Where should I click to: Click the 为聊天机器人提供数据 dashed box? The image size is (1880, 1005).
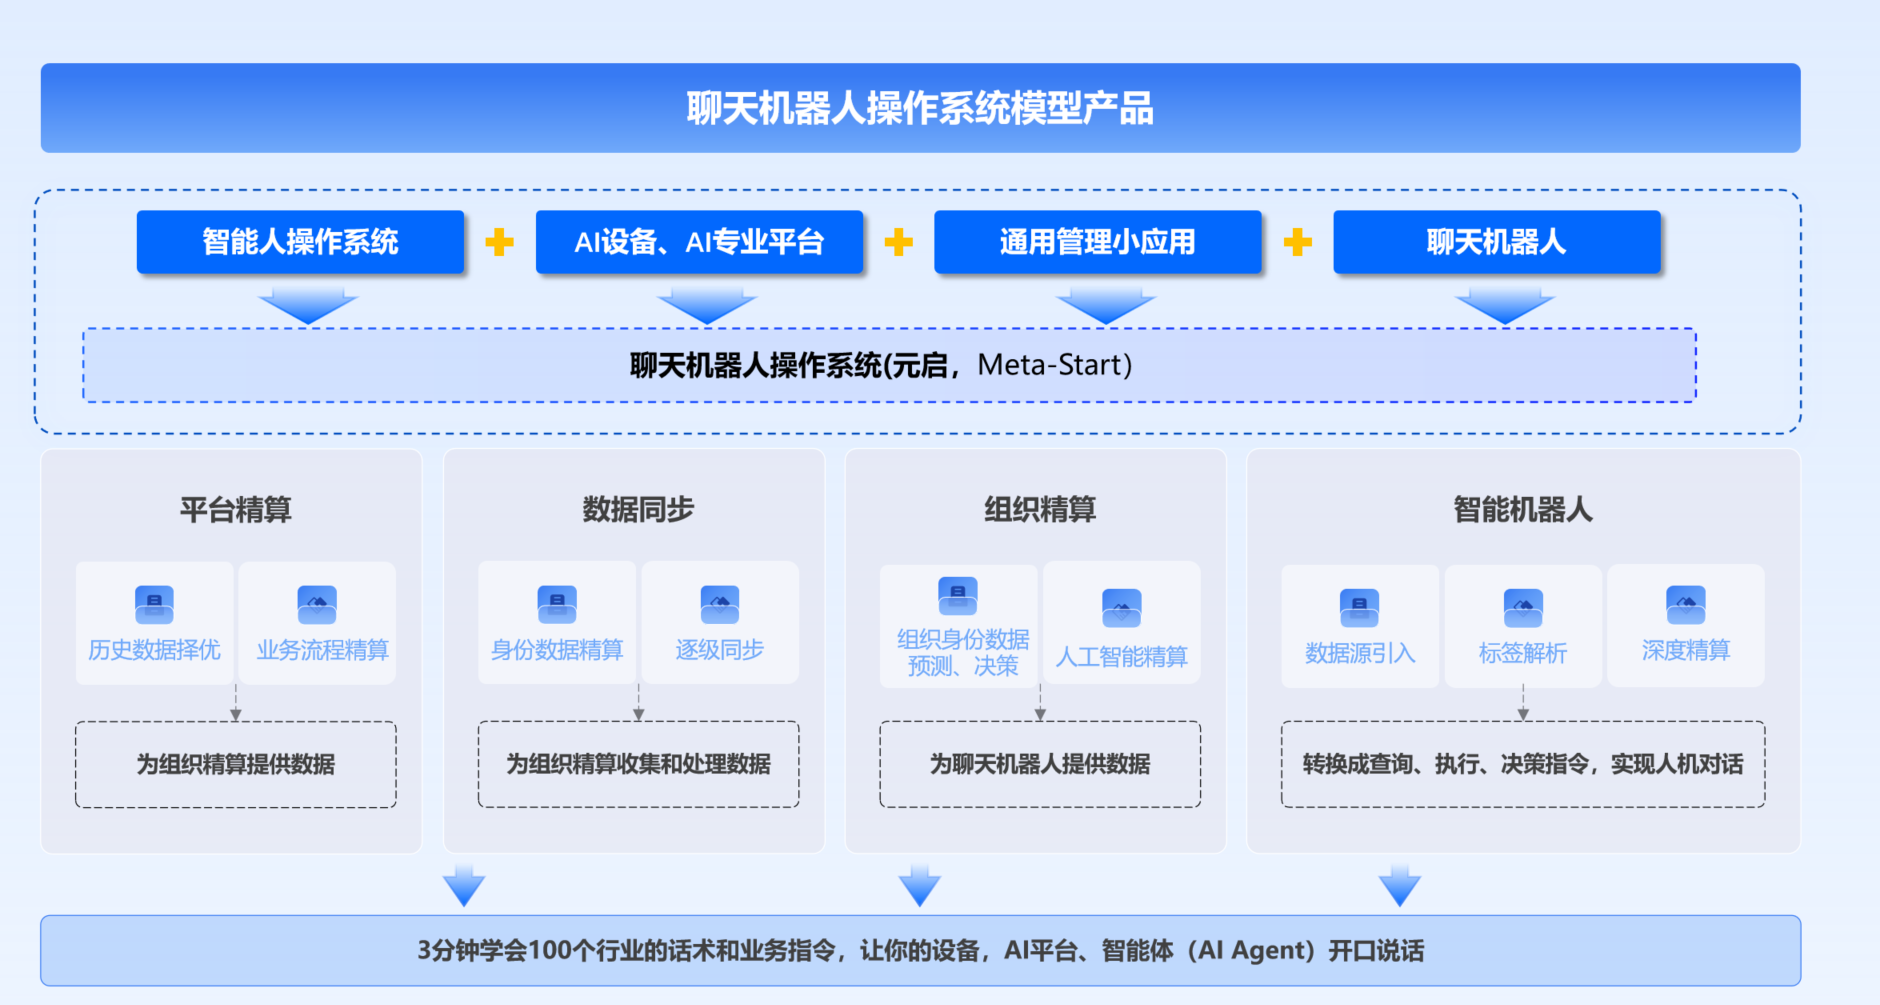(1040, 764)
